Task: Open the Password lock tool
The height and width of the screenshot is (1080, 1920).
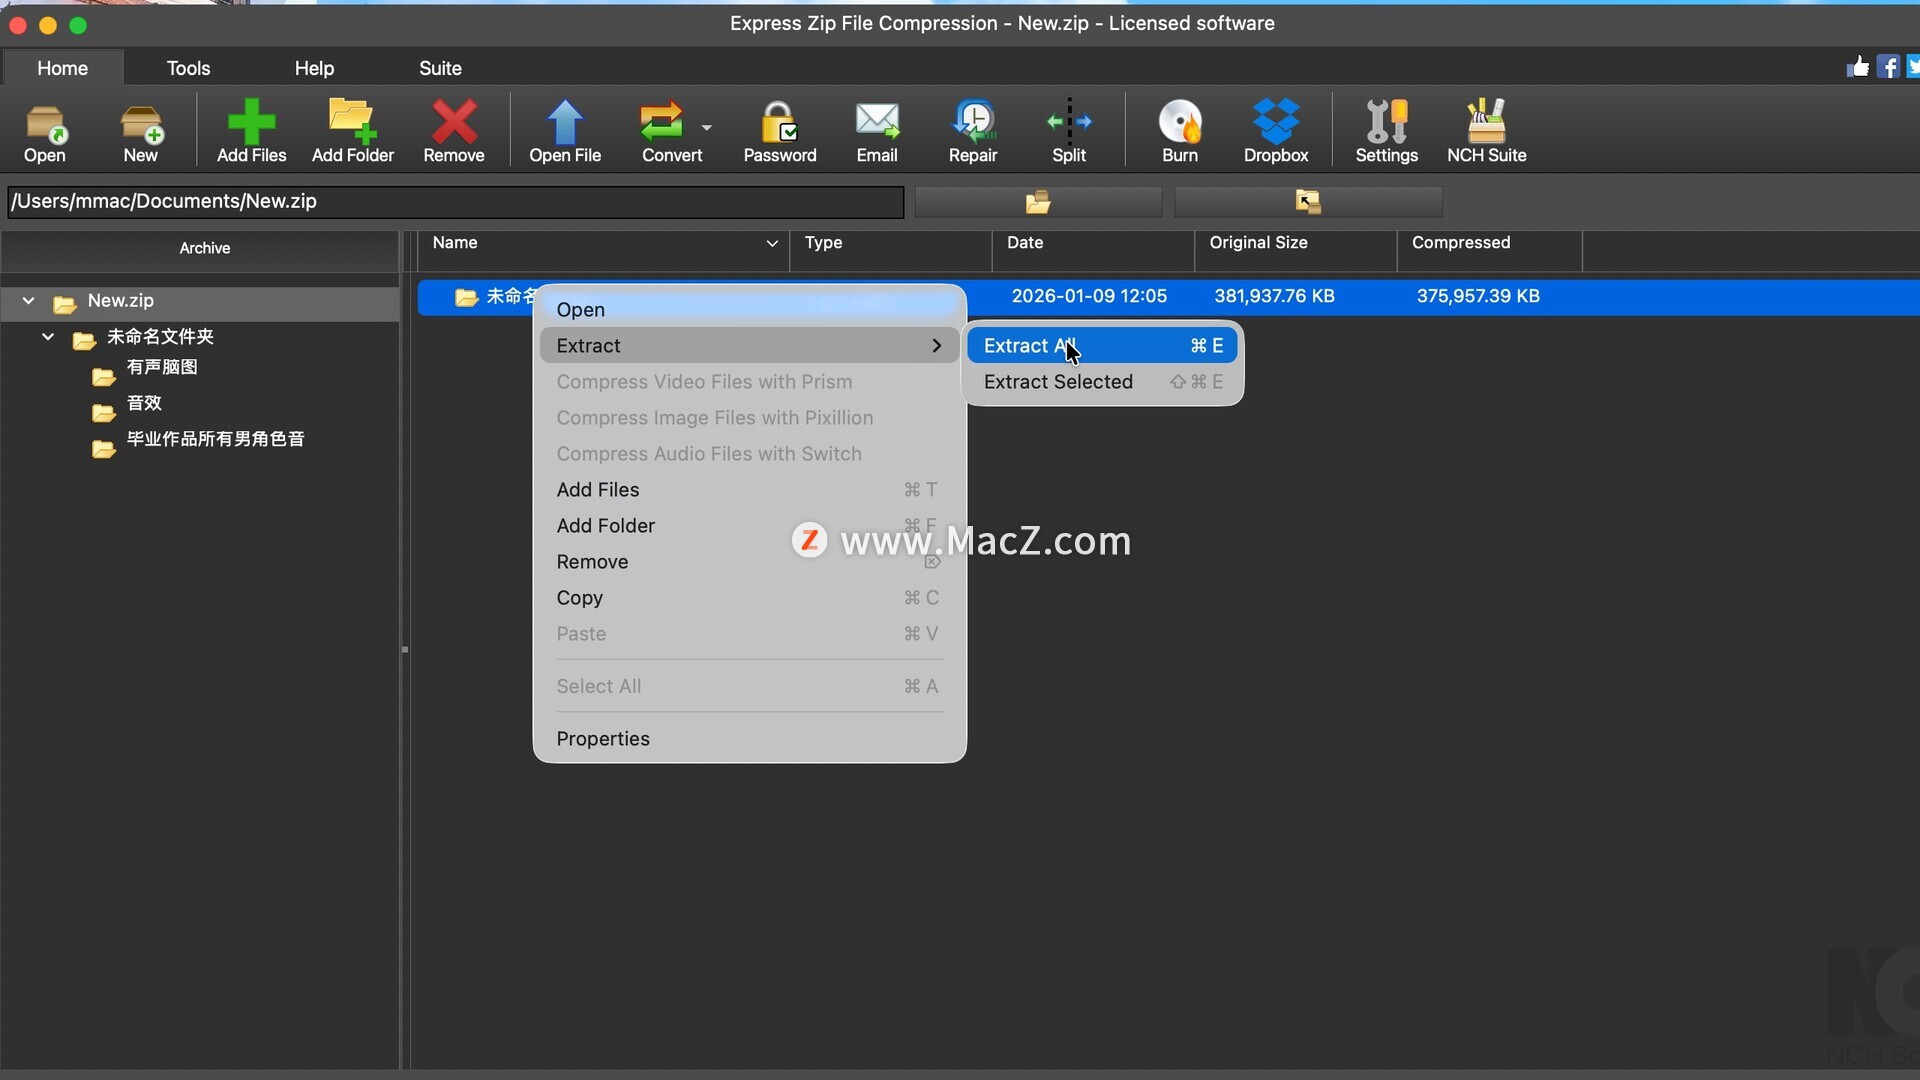Action: [x=779, y=123]
